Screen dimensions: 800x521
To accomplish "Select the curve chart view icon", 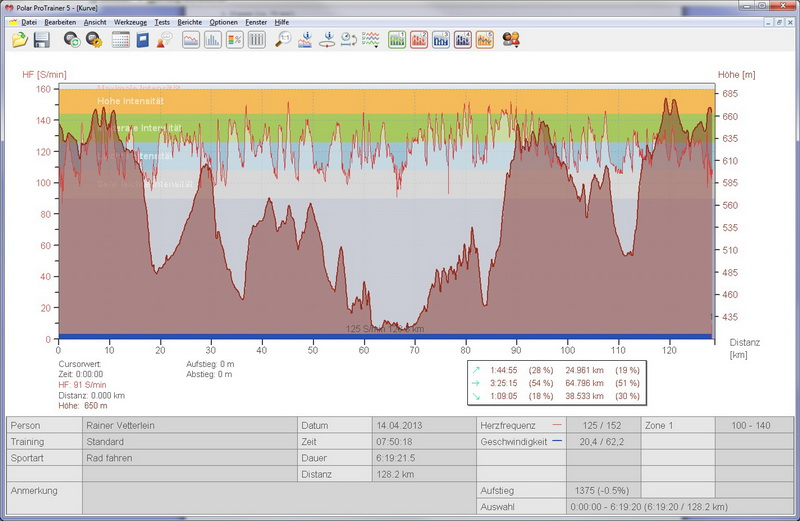I will [x=189, y=40].
